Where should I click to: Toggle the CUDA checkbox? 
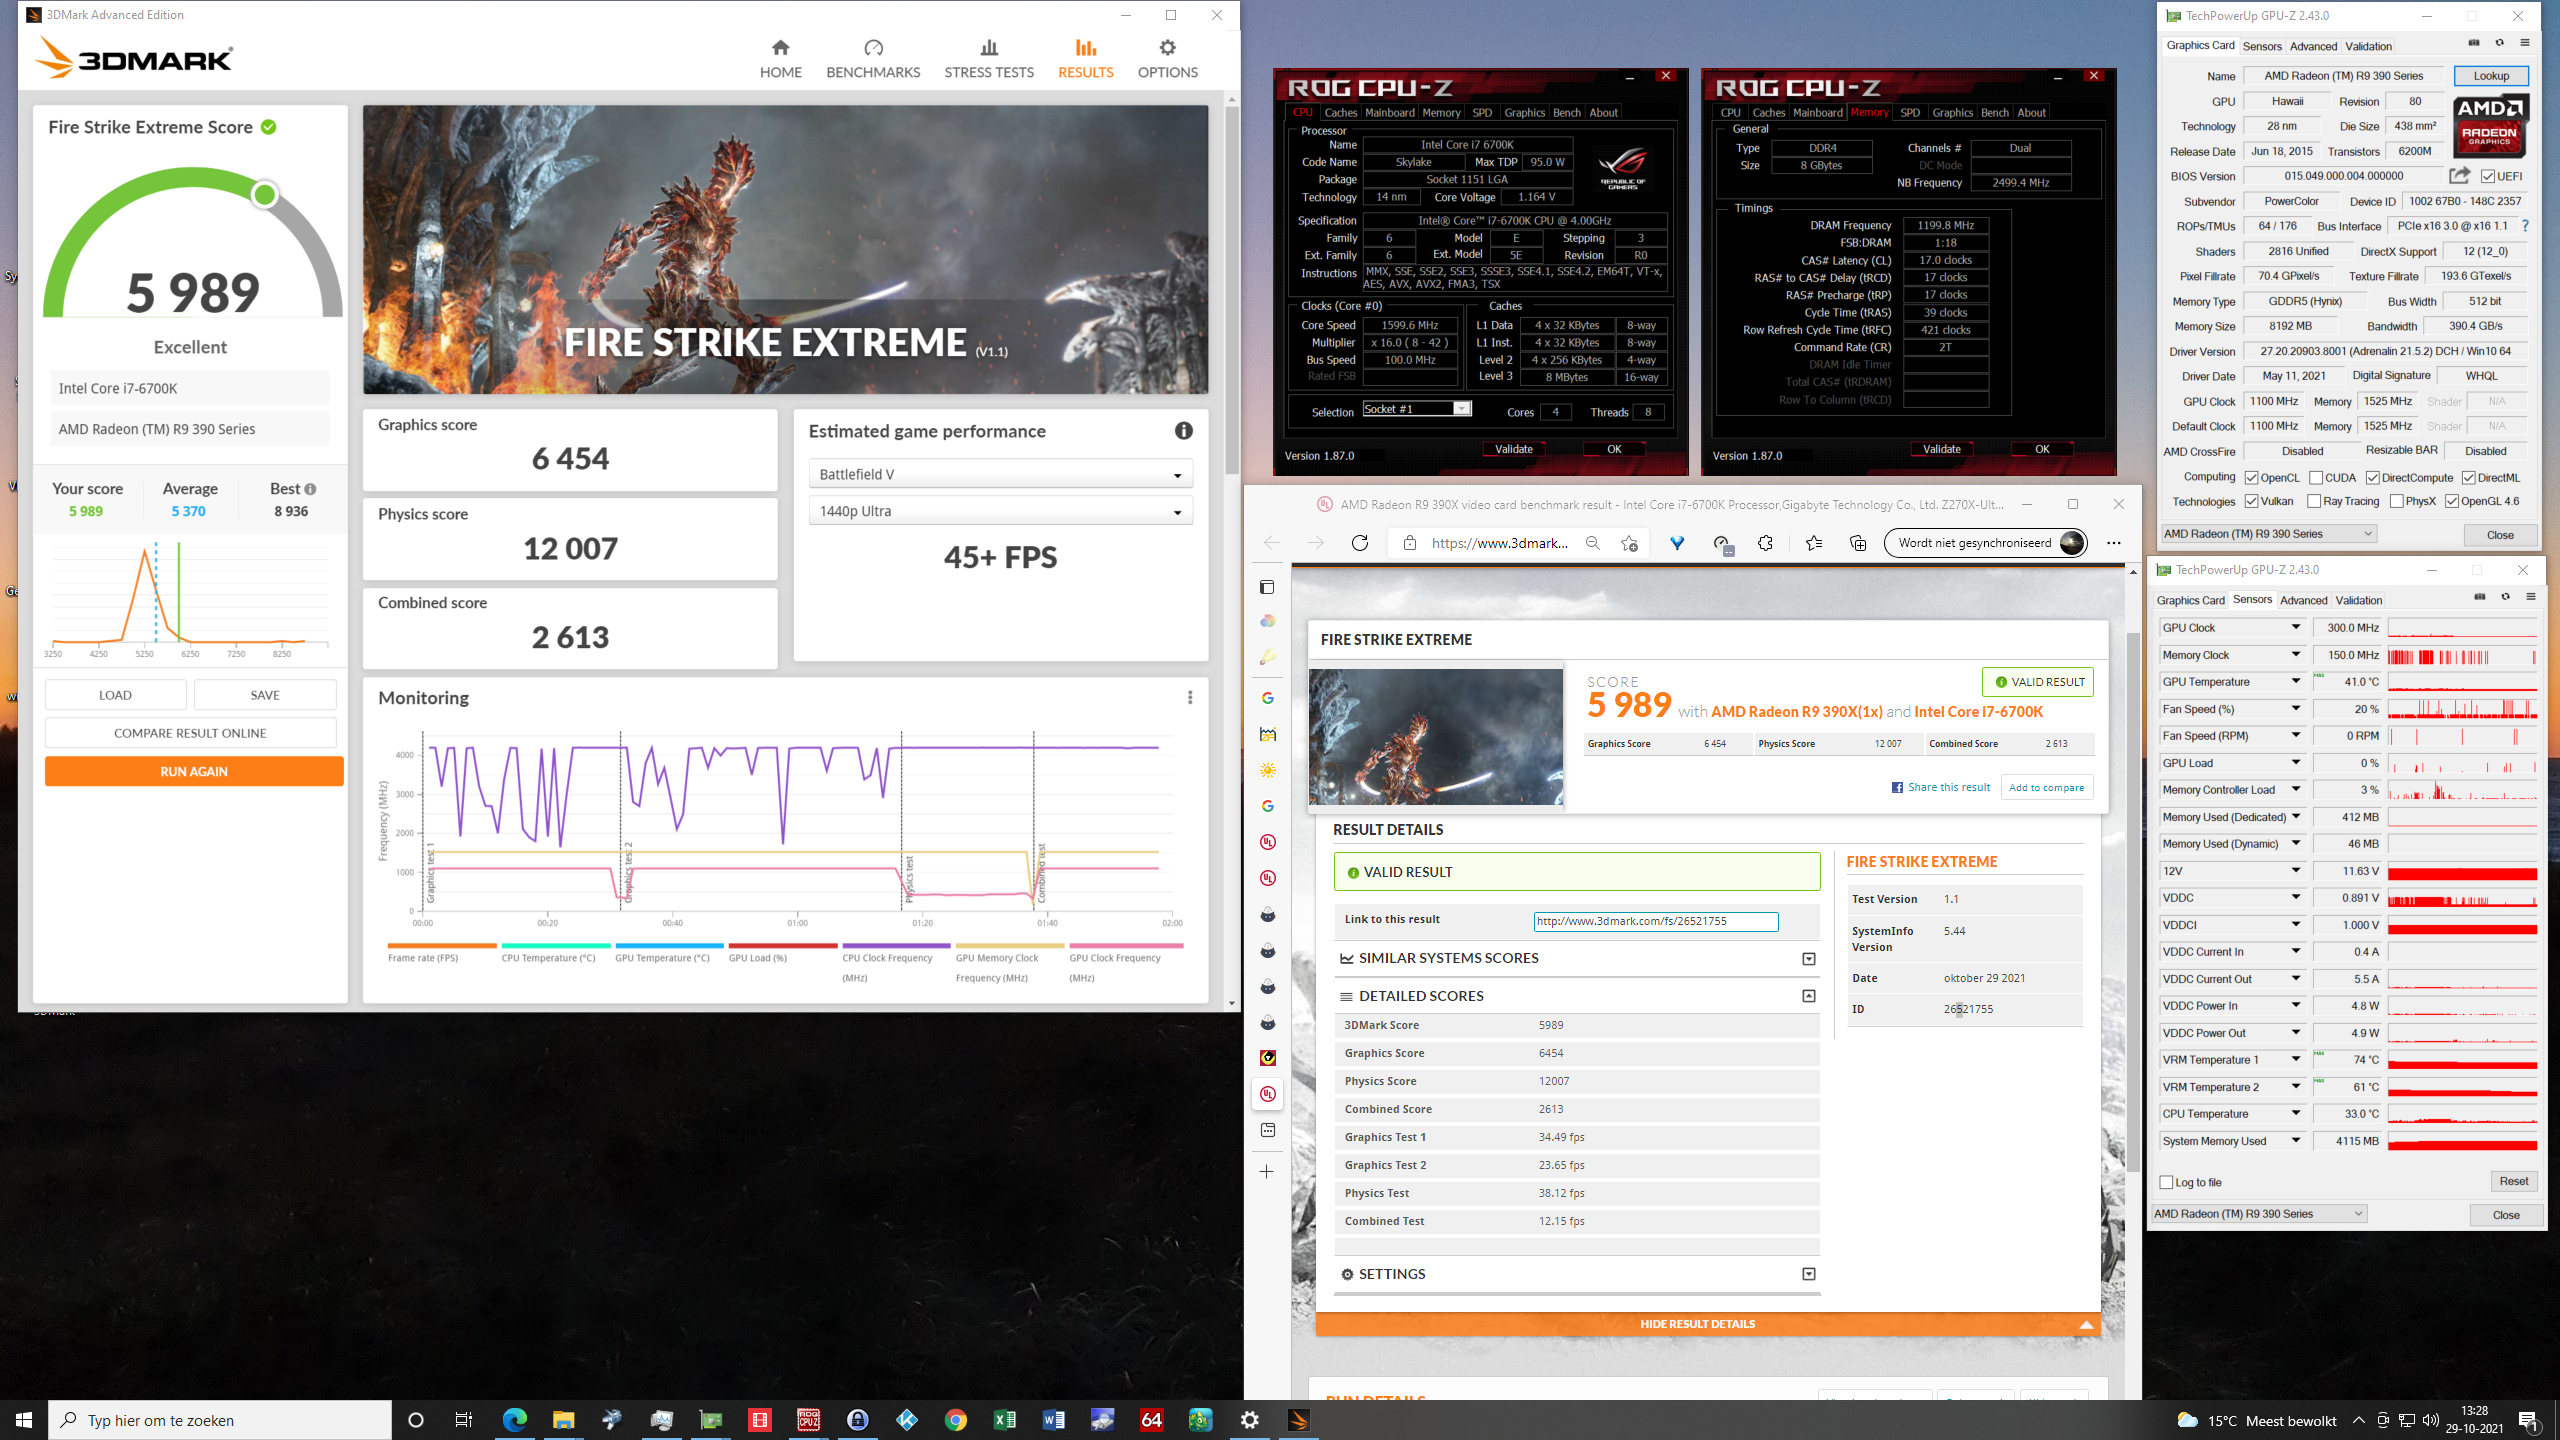2316,478
